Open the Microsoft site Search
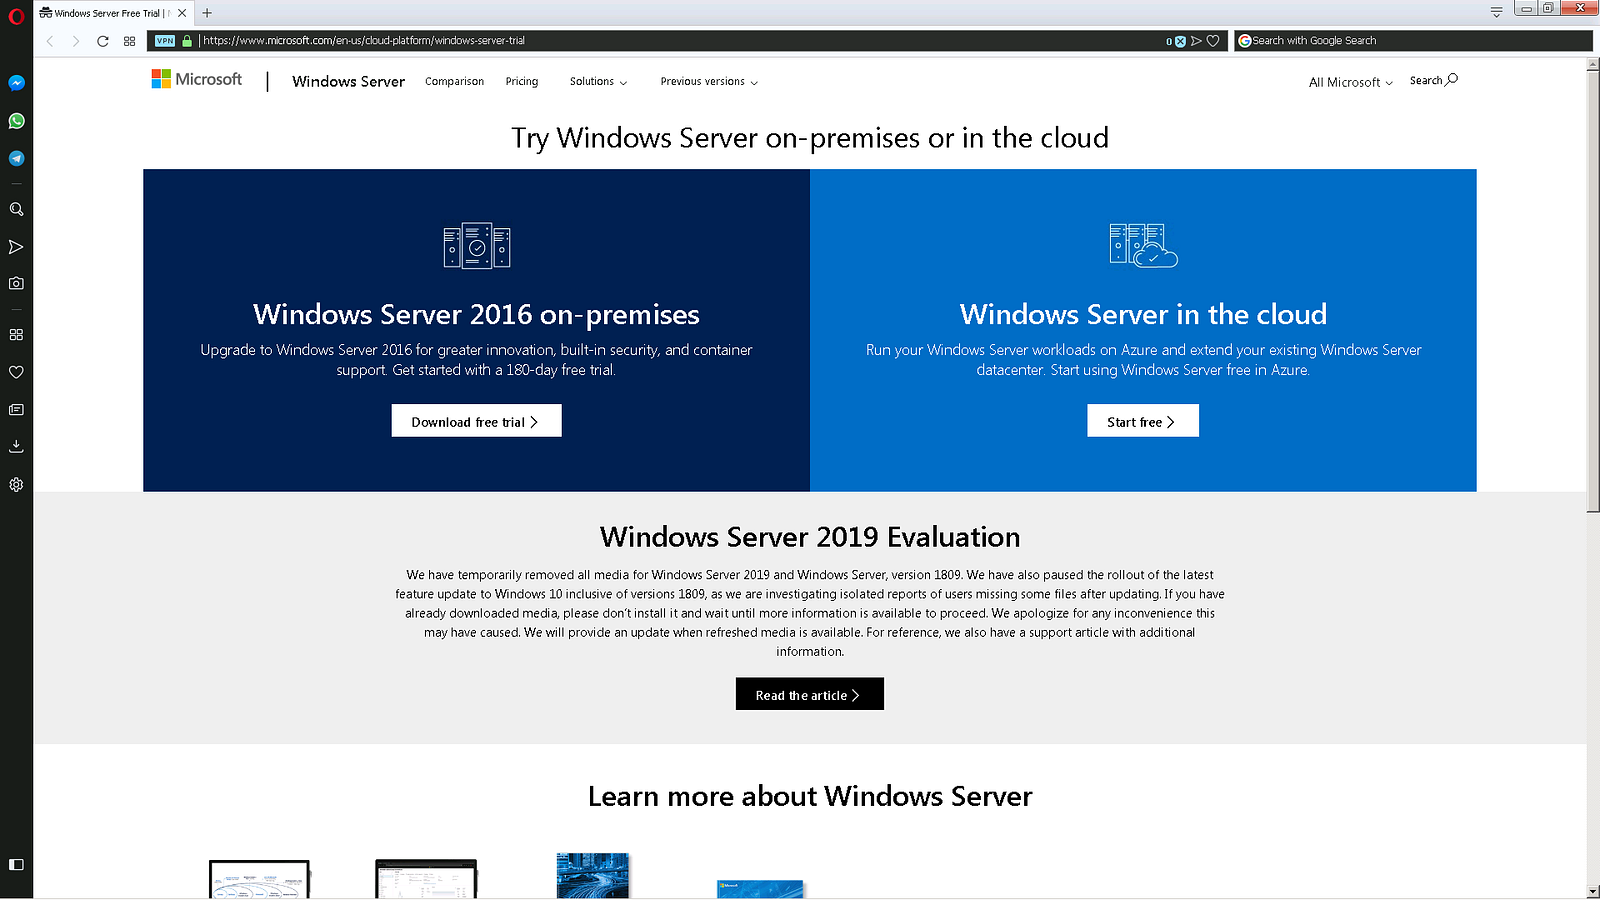Screen dimensions: 1600x900 point(1434,81)
